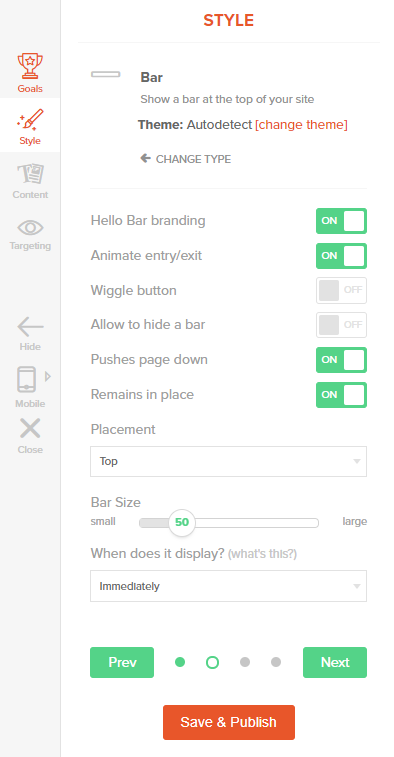Image resolution: width=394 pixels, height=757 pixels.
Task: Open the Content cards icon
Action: click(x=30, y=174)
